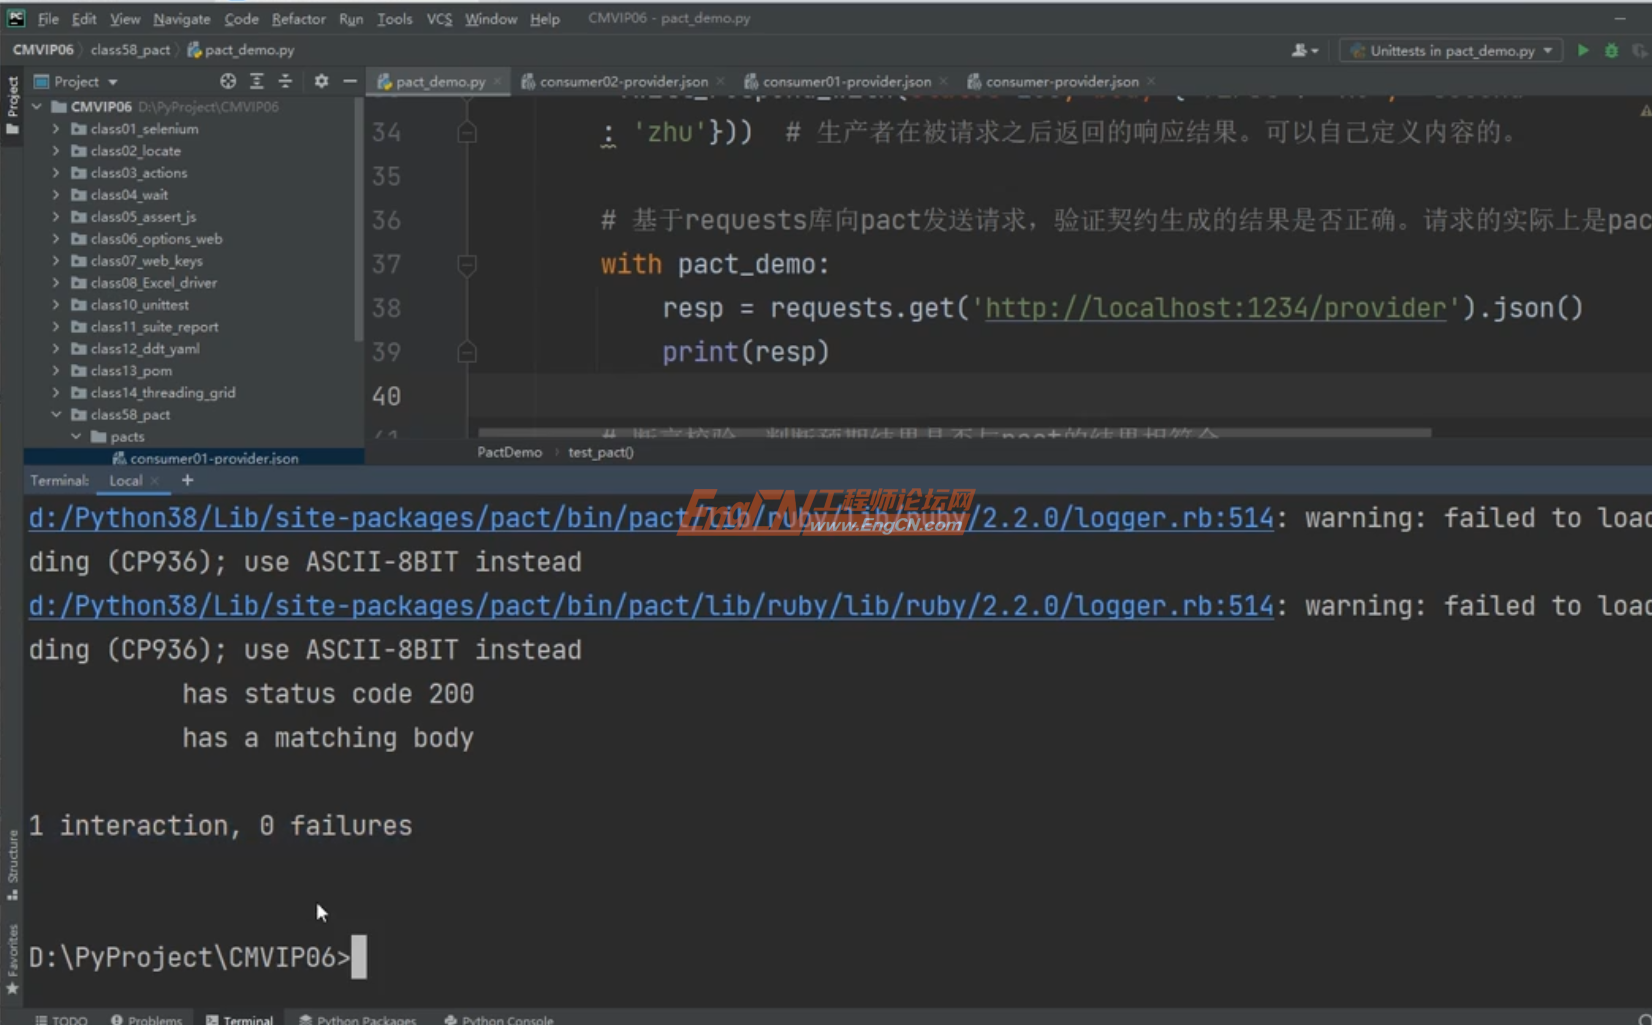Select test_pact() in the breadcrumb bar
This screenshot has height=1025, width=1652.
point(600,452)
